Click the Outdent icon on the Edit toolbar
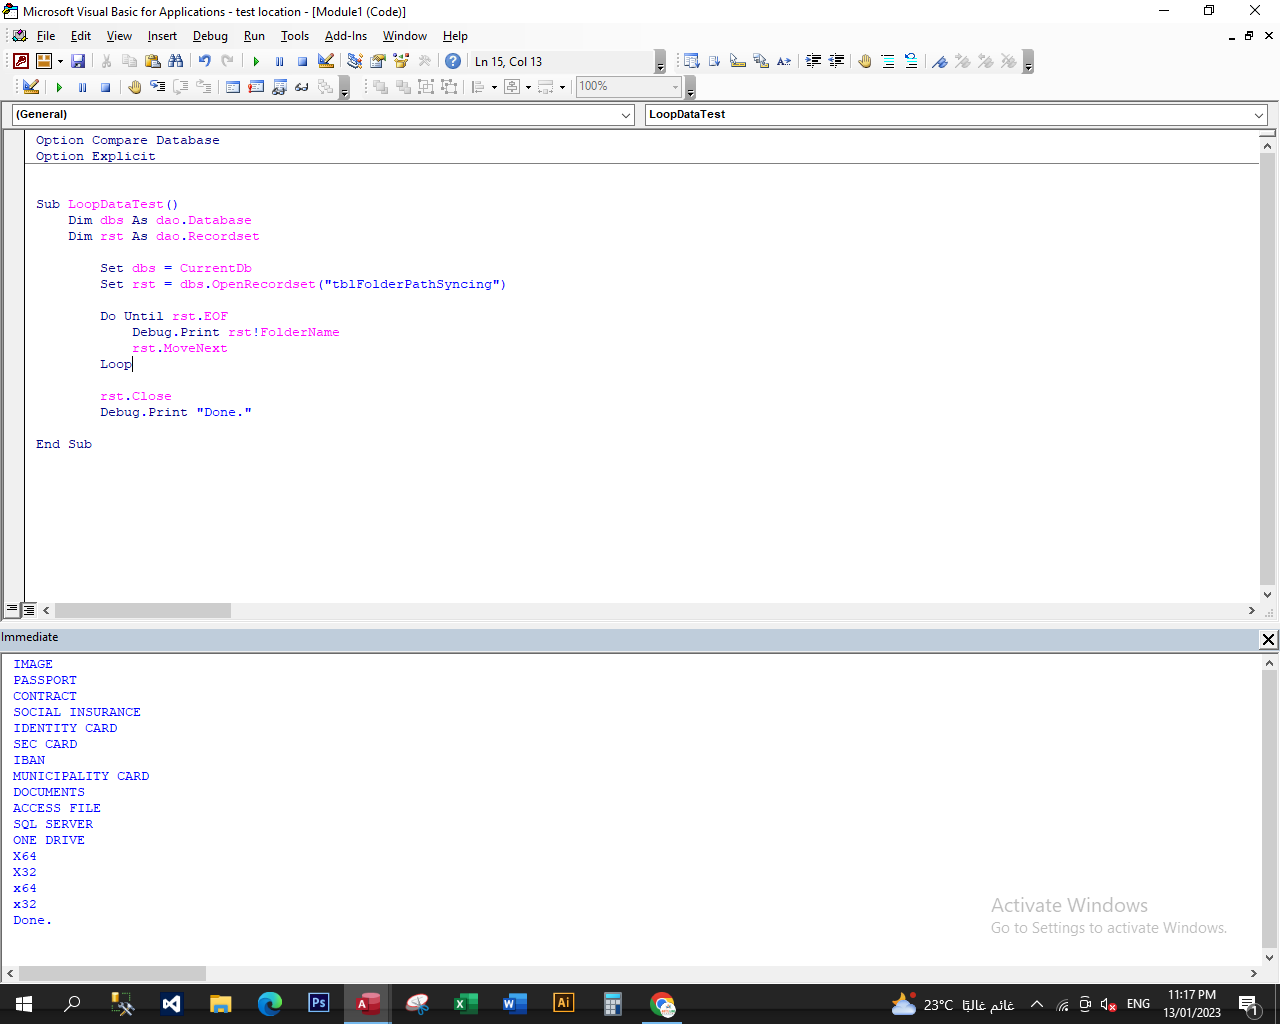Image resolution: width=1280 pixels, height=1024 pixels. (837, 61)
